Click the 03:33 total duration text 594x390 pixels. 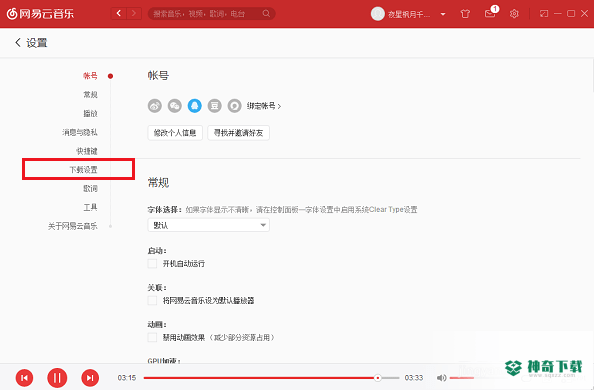click(414, 378)
